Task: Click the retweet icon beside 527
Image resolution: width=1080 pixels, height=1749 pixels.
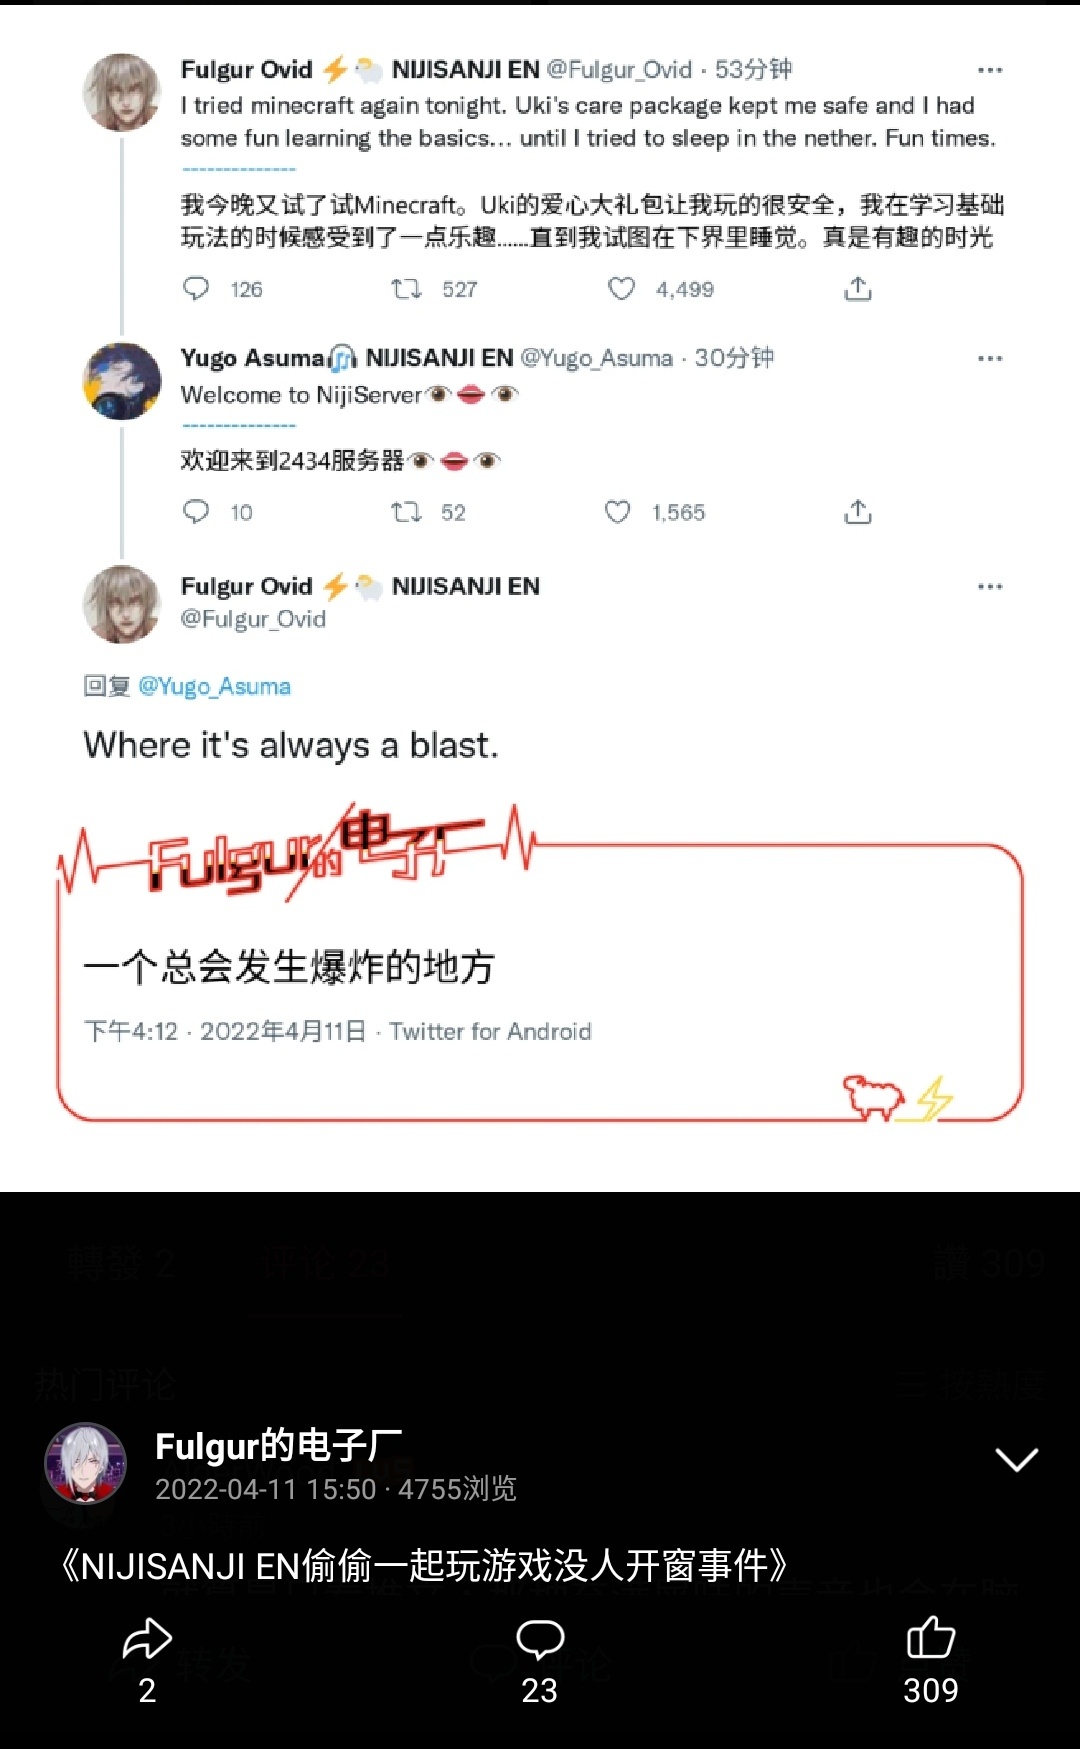Action: pyautogui.click(x=406, y=289)
